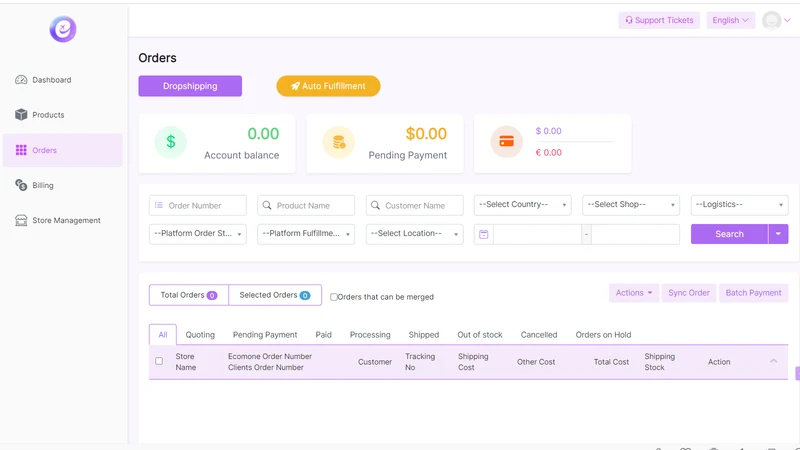This screenshot has height=450, width=800.
Task: Click the Tracking No column header
Action: pyautogui.click(x=420, y=362)
